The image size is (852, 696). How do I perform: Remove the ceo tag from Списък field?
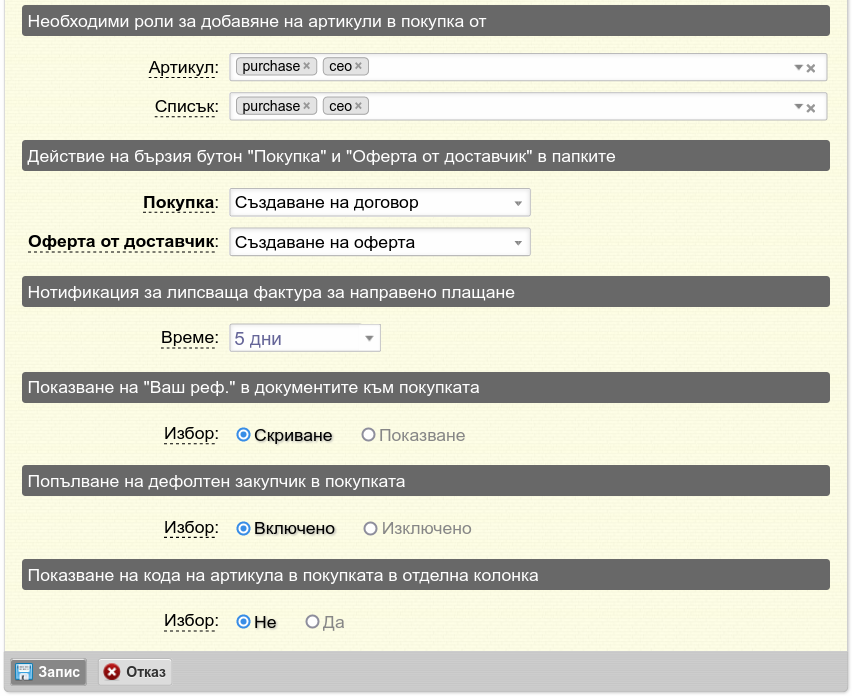click(x=358, y=105)
